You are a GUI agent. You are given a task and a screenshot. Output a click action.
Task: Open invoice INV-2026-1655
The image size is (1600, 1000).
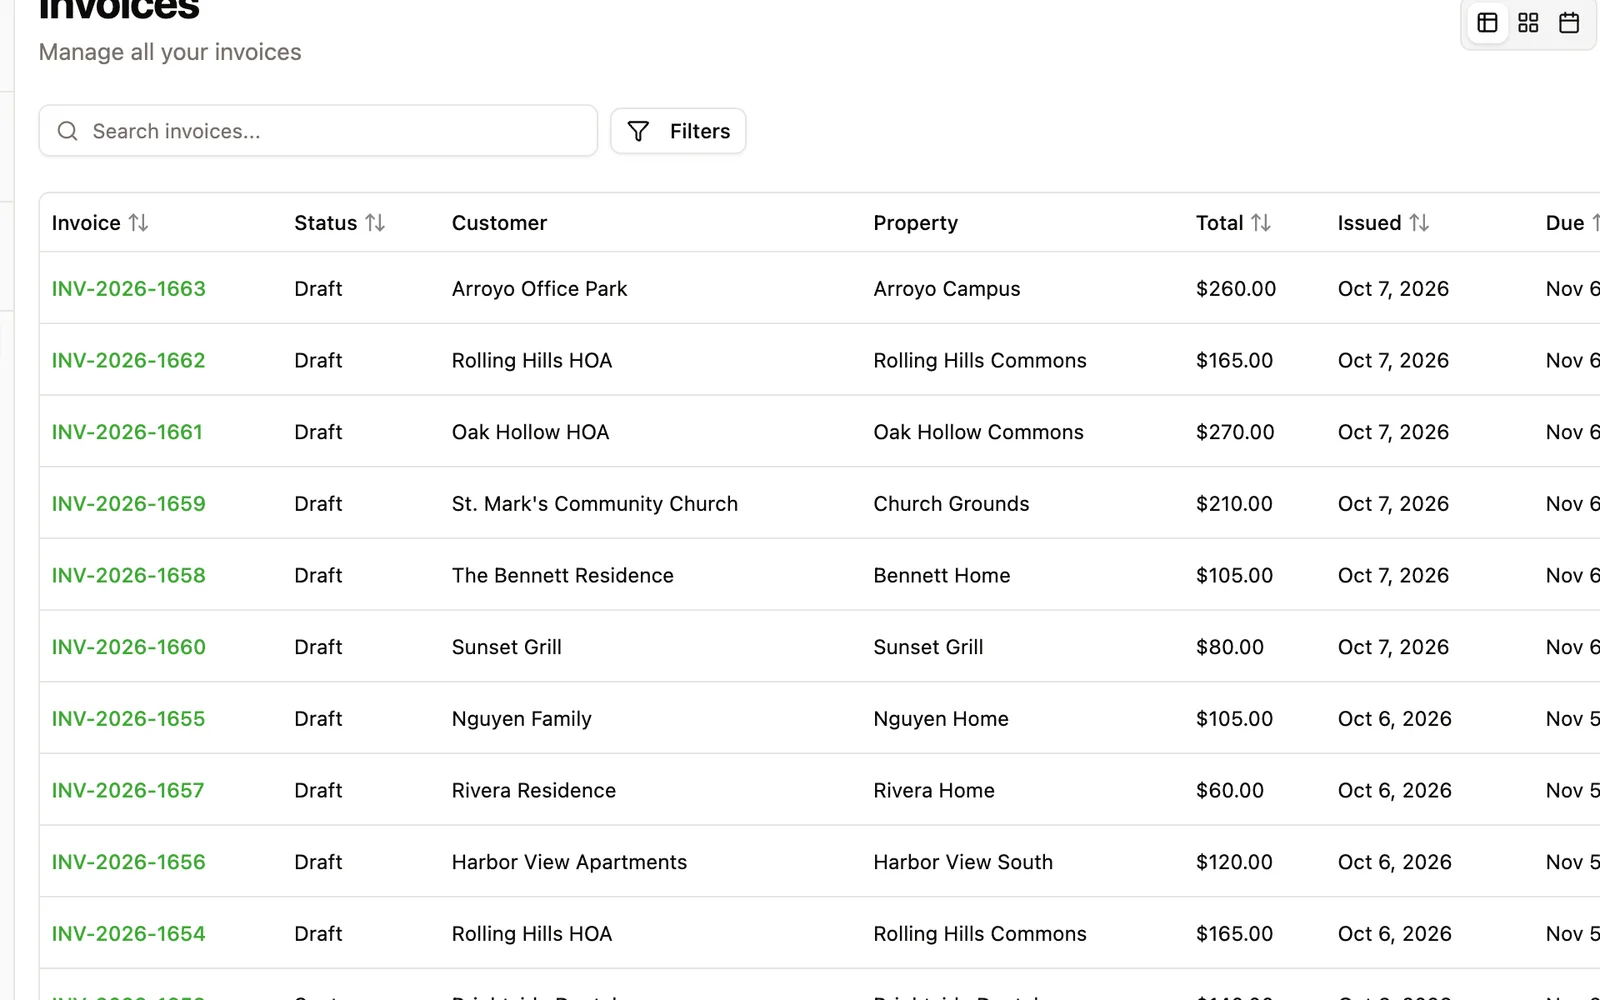[x=129, y=719]
